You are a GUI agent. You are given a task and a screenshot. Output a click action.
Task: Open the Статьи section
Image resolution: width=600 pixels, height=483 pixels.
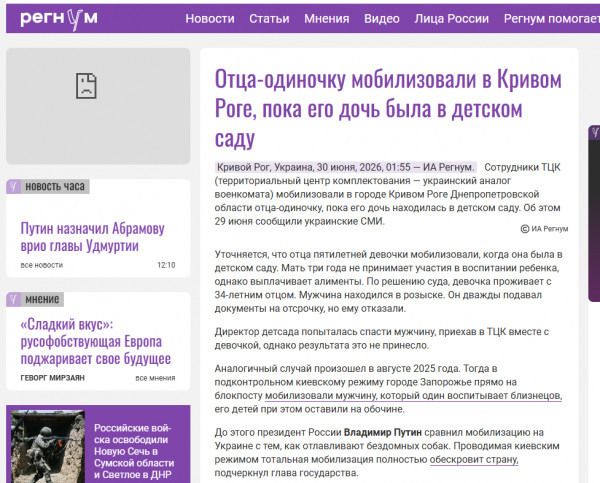269,19
